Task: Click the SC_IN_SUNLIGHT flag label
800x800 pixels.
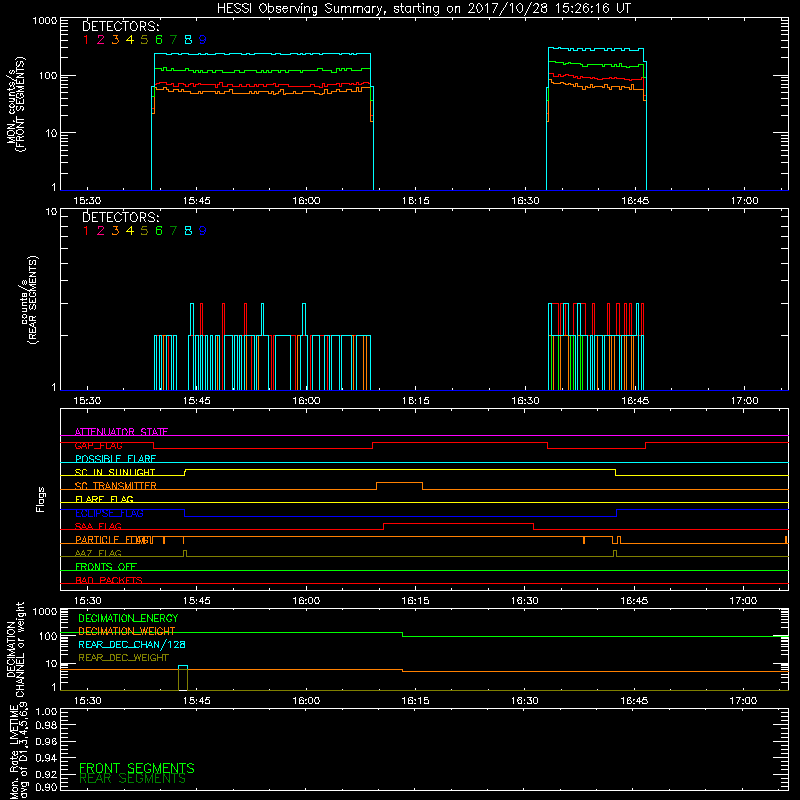Action: coord(115,472)
